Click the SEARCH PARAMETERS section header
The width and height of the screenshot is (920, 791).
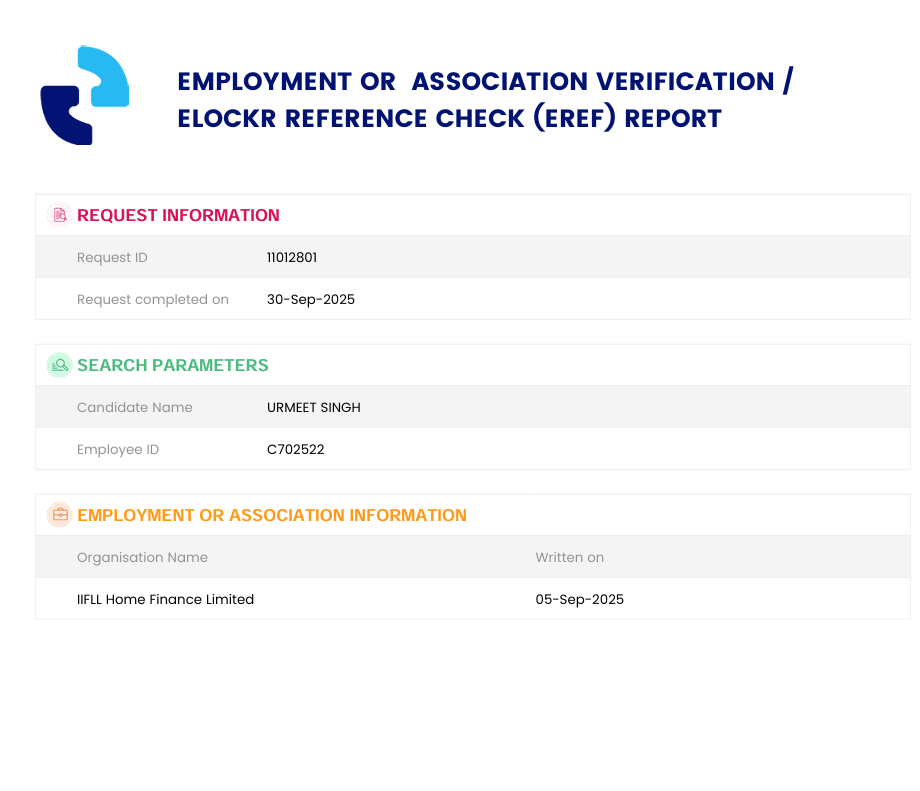[172, 365]
